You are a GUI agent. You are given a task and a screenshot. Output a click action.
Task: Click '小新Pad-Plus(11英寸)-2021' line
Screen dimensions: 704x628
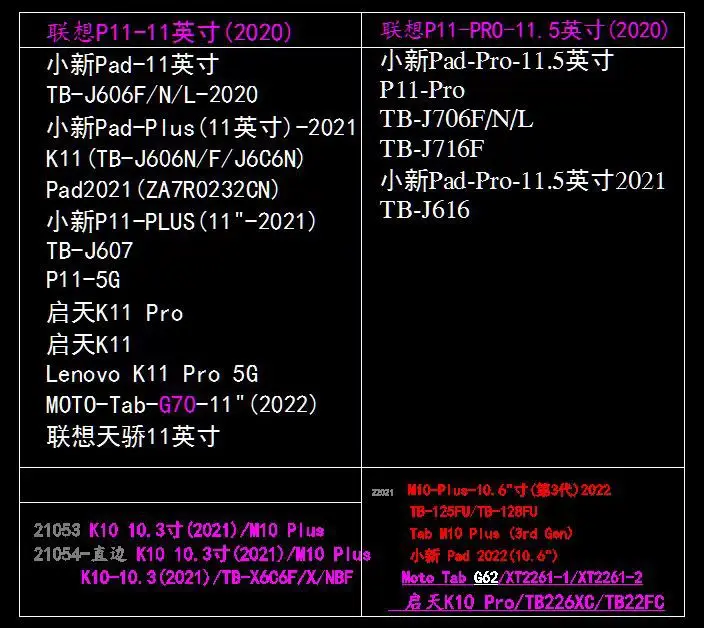[201, 127]
